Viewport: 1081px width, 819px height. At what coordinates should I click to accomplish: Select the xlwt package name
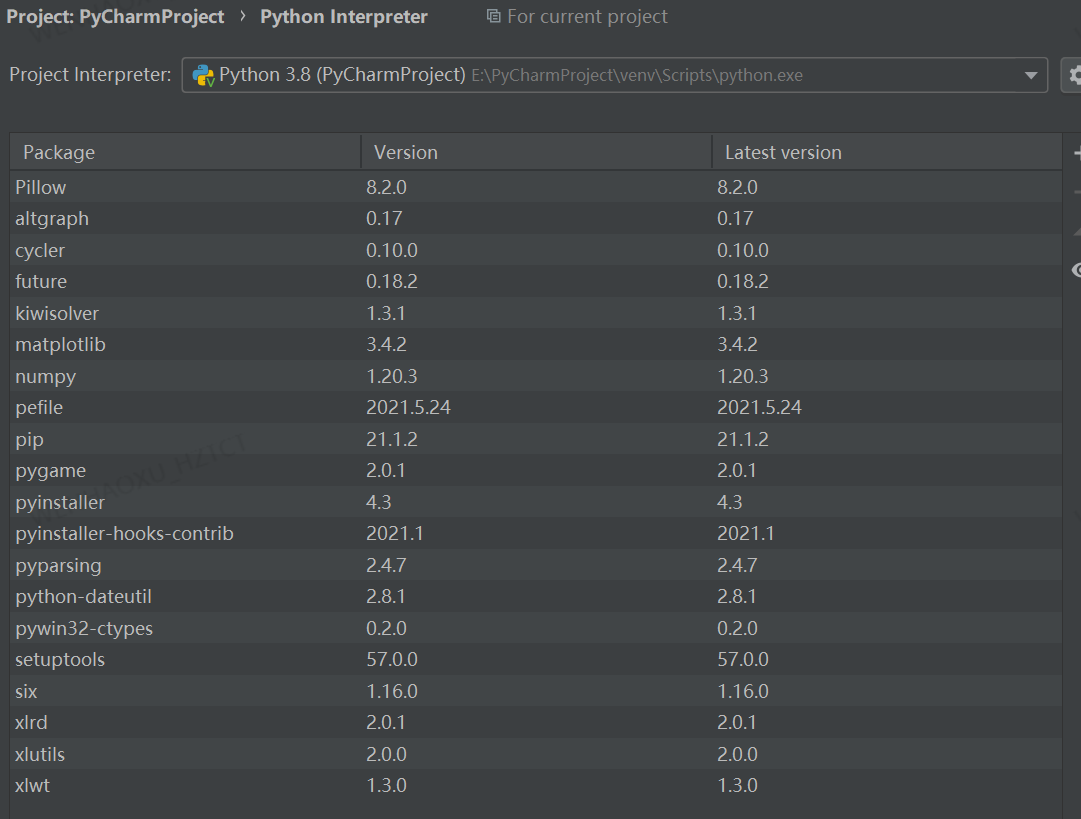click(32, 785)
